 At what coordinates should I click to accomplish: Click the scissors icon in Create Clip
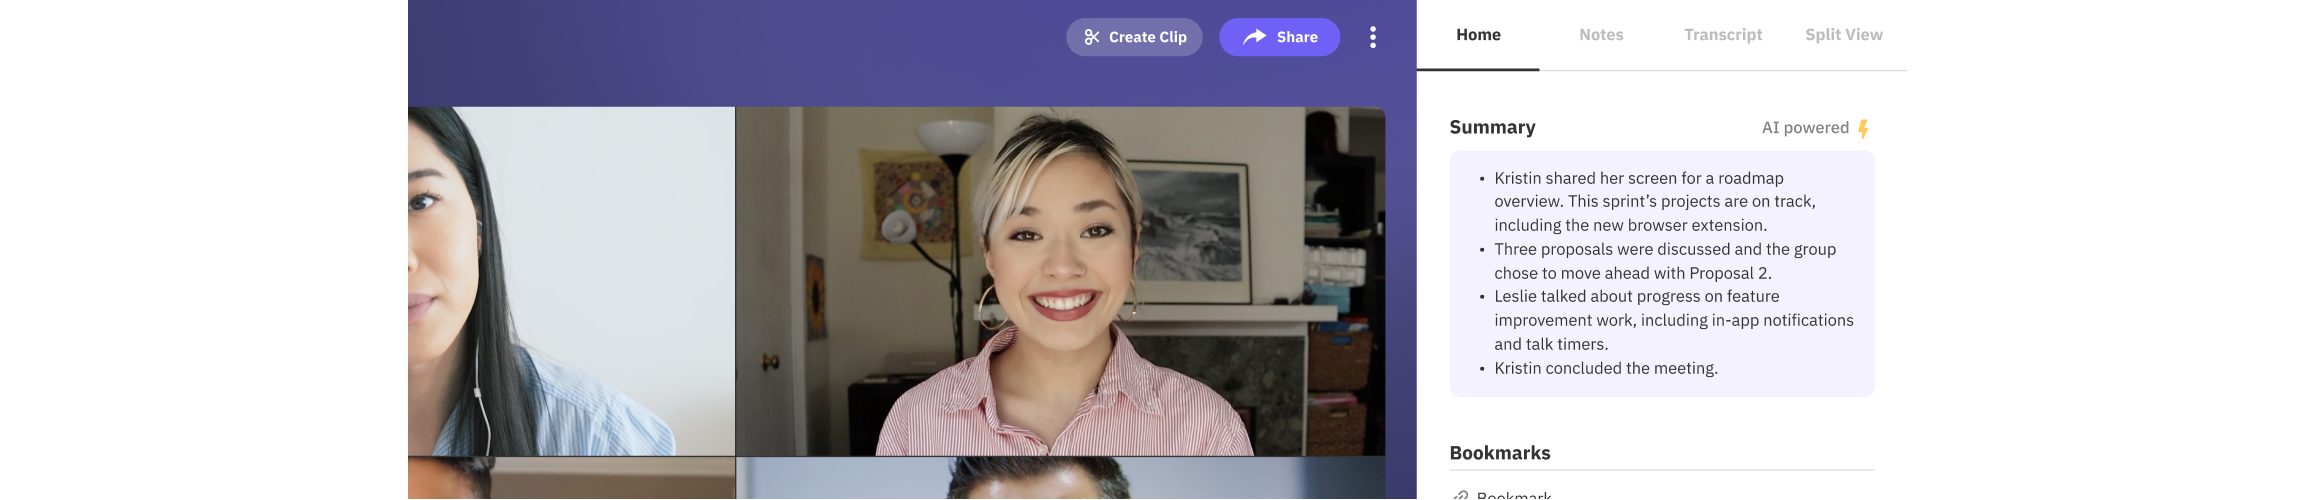coord(1092,37)
